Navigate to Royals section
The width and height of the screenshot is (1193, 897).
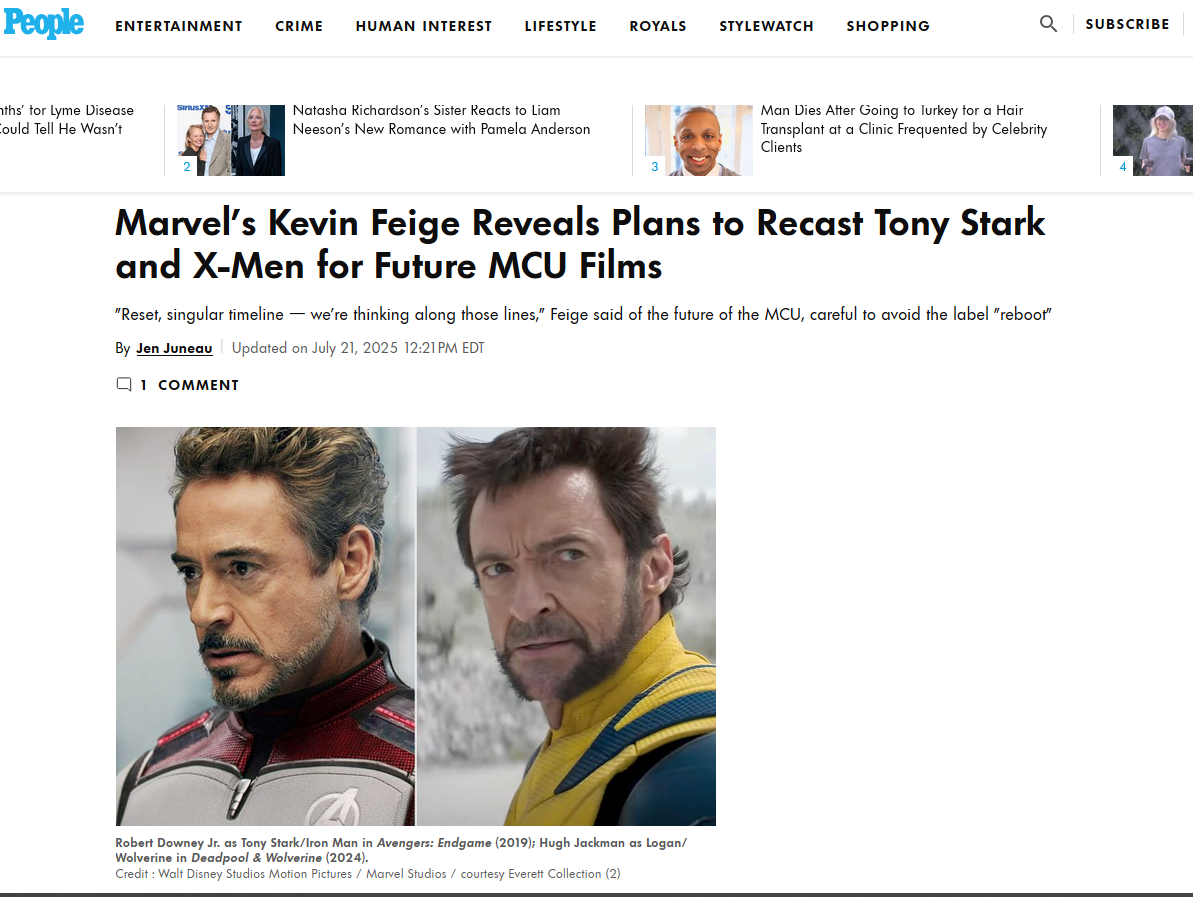point(658,26)
